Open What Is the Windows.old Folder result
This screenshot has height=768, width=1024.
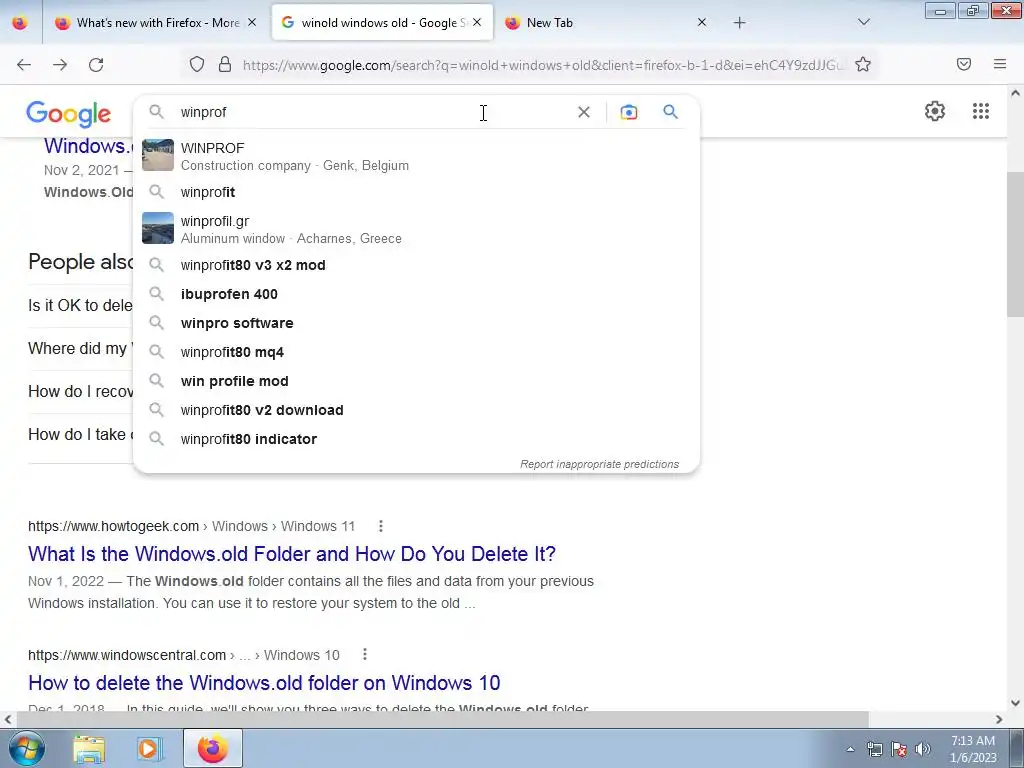pyautogui.click(x=292, y=554)
